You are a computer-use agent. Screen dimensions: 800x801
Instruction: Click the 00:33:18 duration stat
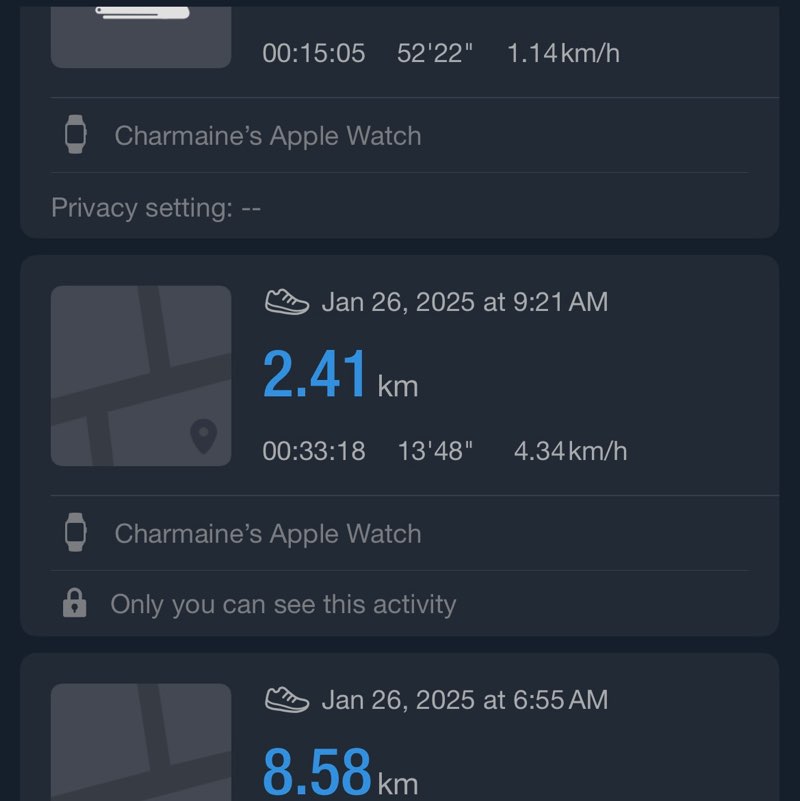(x=314, y=451)
